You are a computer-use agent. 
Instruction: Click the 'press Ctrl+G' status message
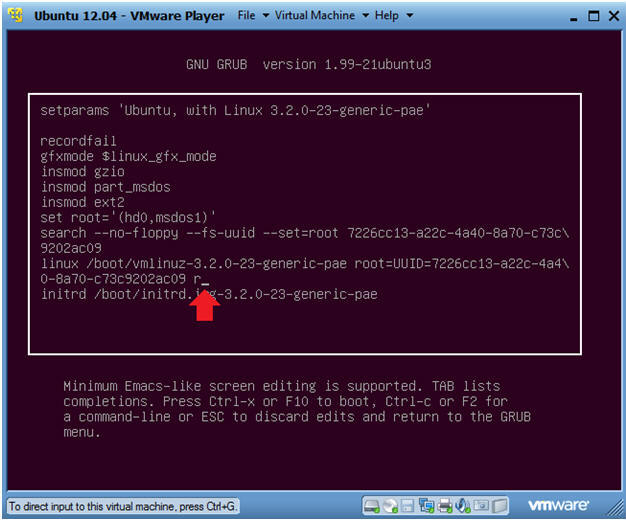(x=122, y=506)
